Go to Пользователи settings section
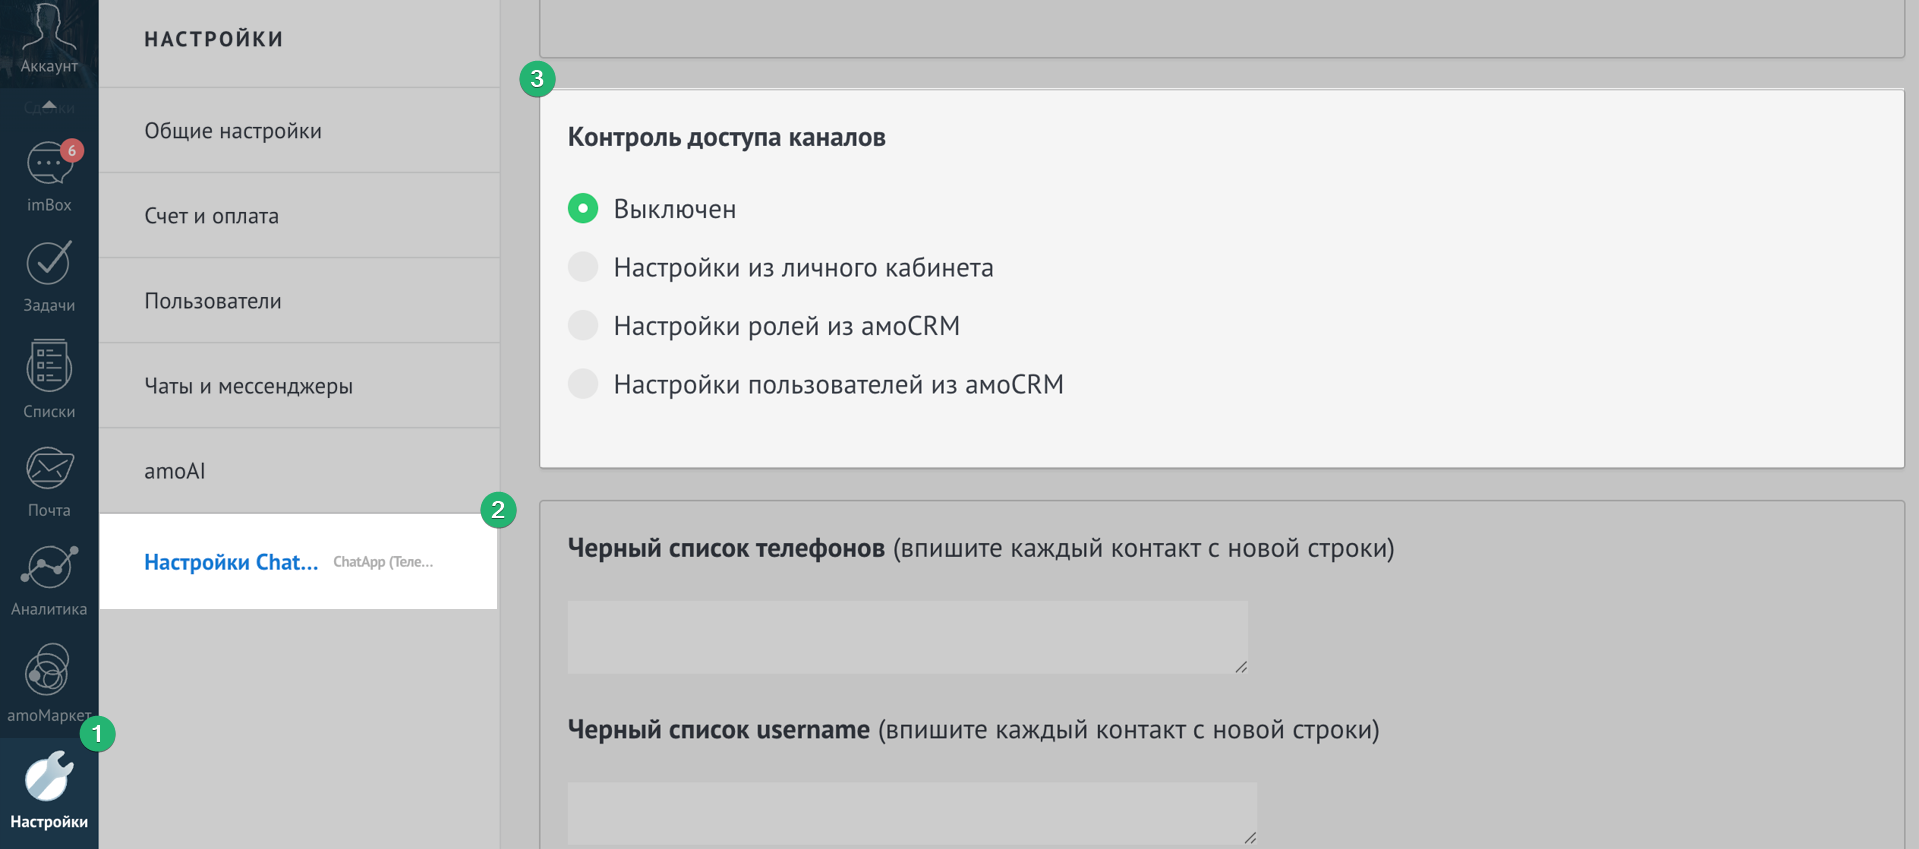Image resolution: width=1919 pixels, height=849 pixels. pos(212,301)
